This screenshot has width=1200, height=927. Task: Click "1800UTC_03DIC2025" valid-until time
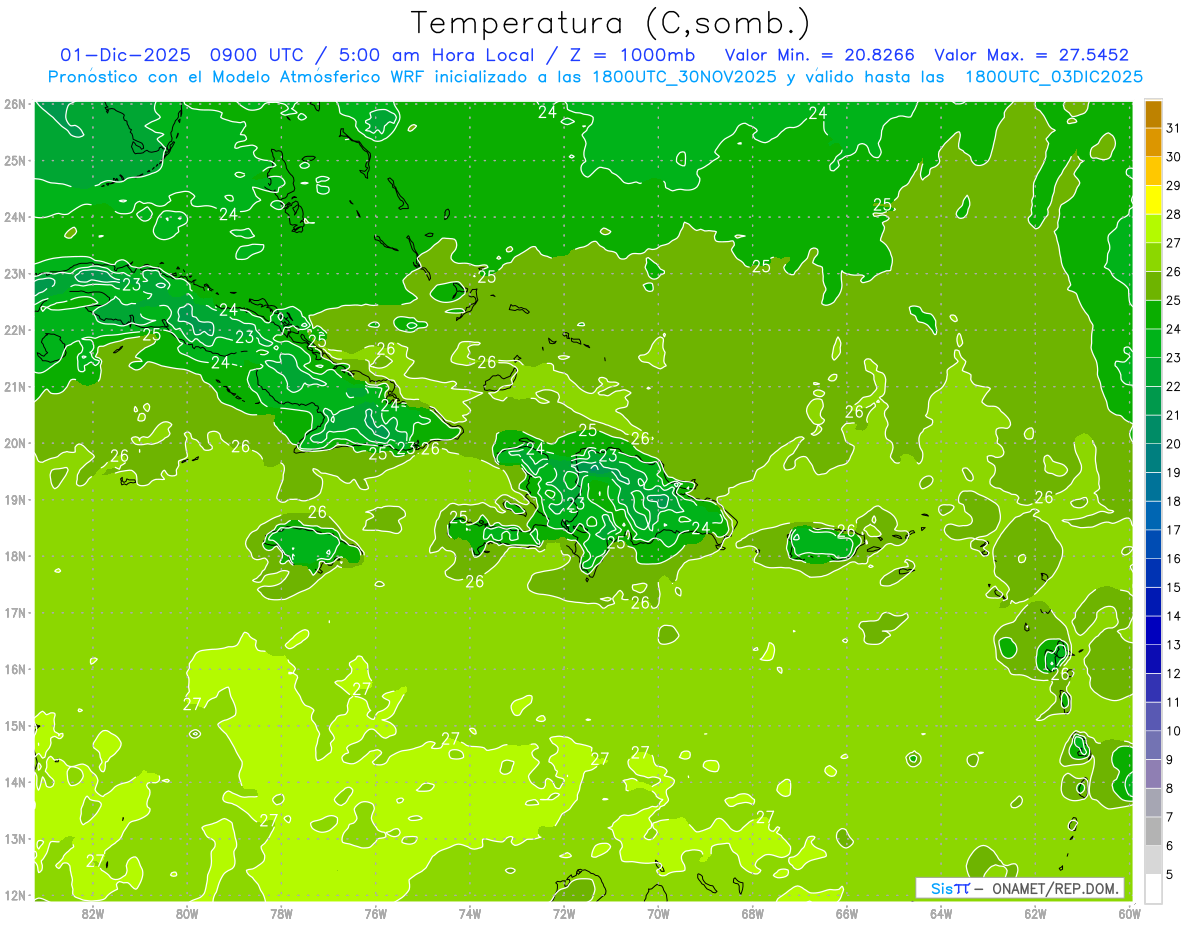click(1054, 76)
